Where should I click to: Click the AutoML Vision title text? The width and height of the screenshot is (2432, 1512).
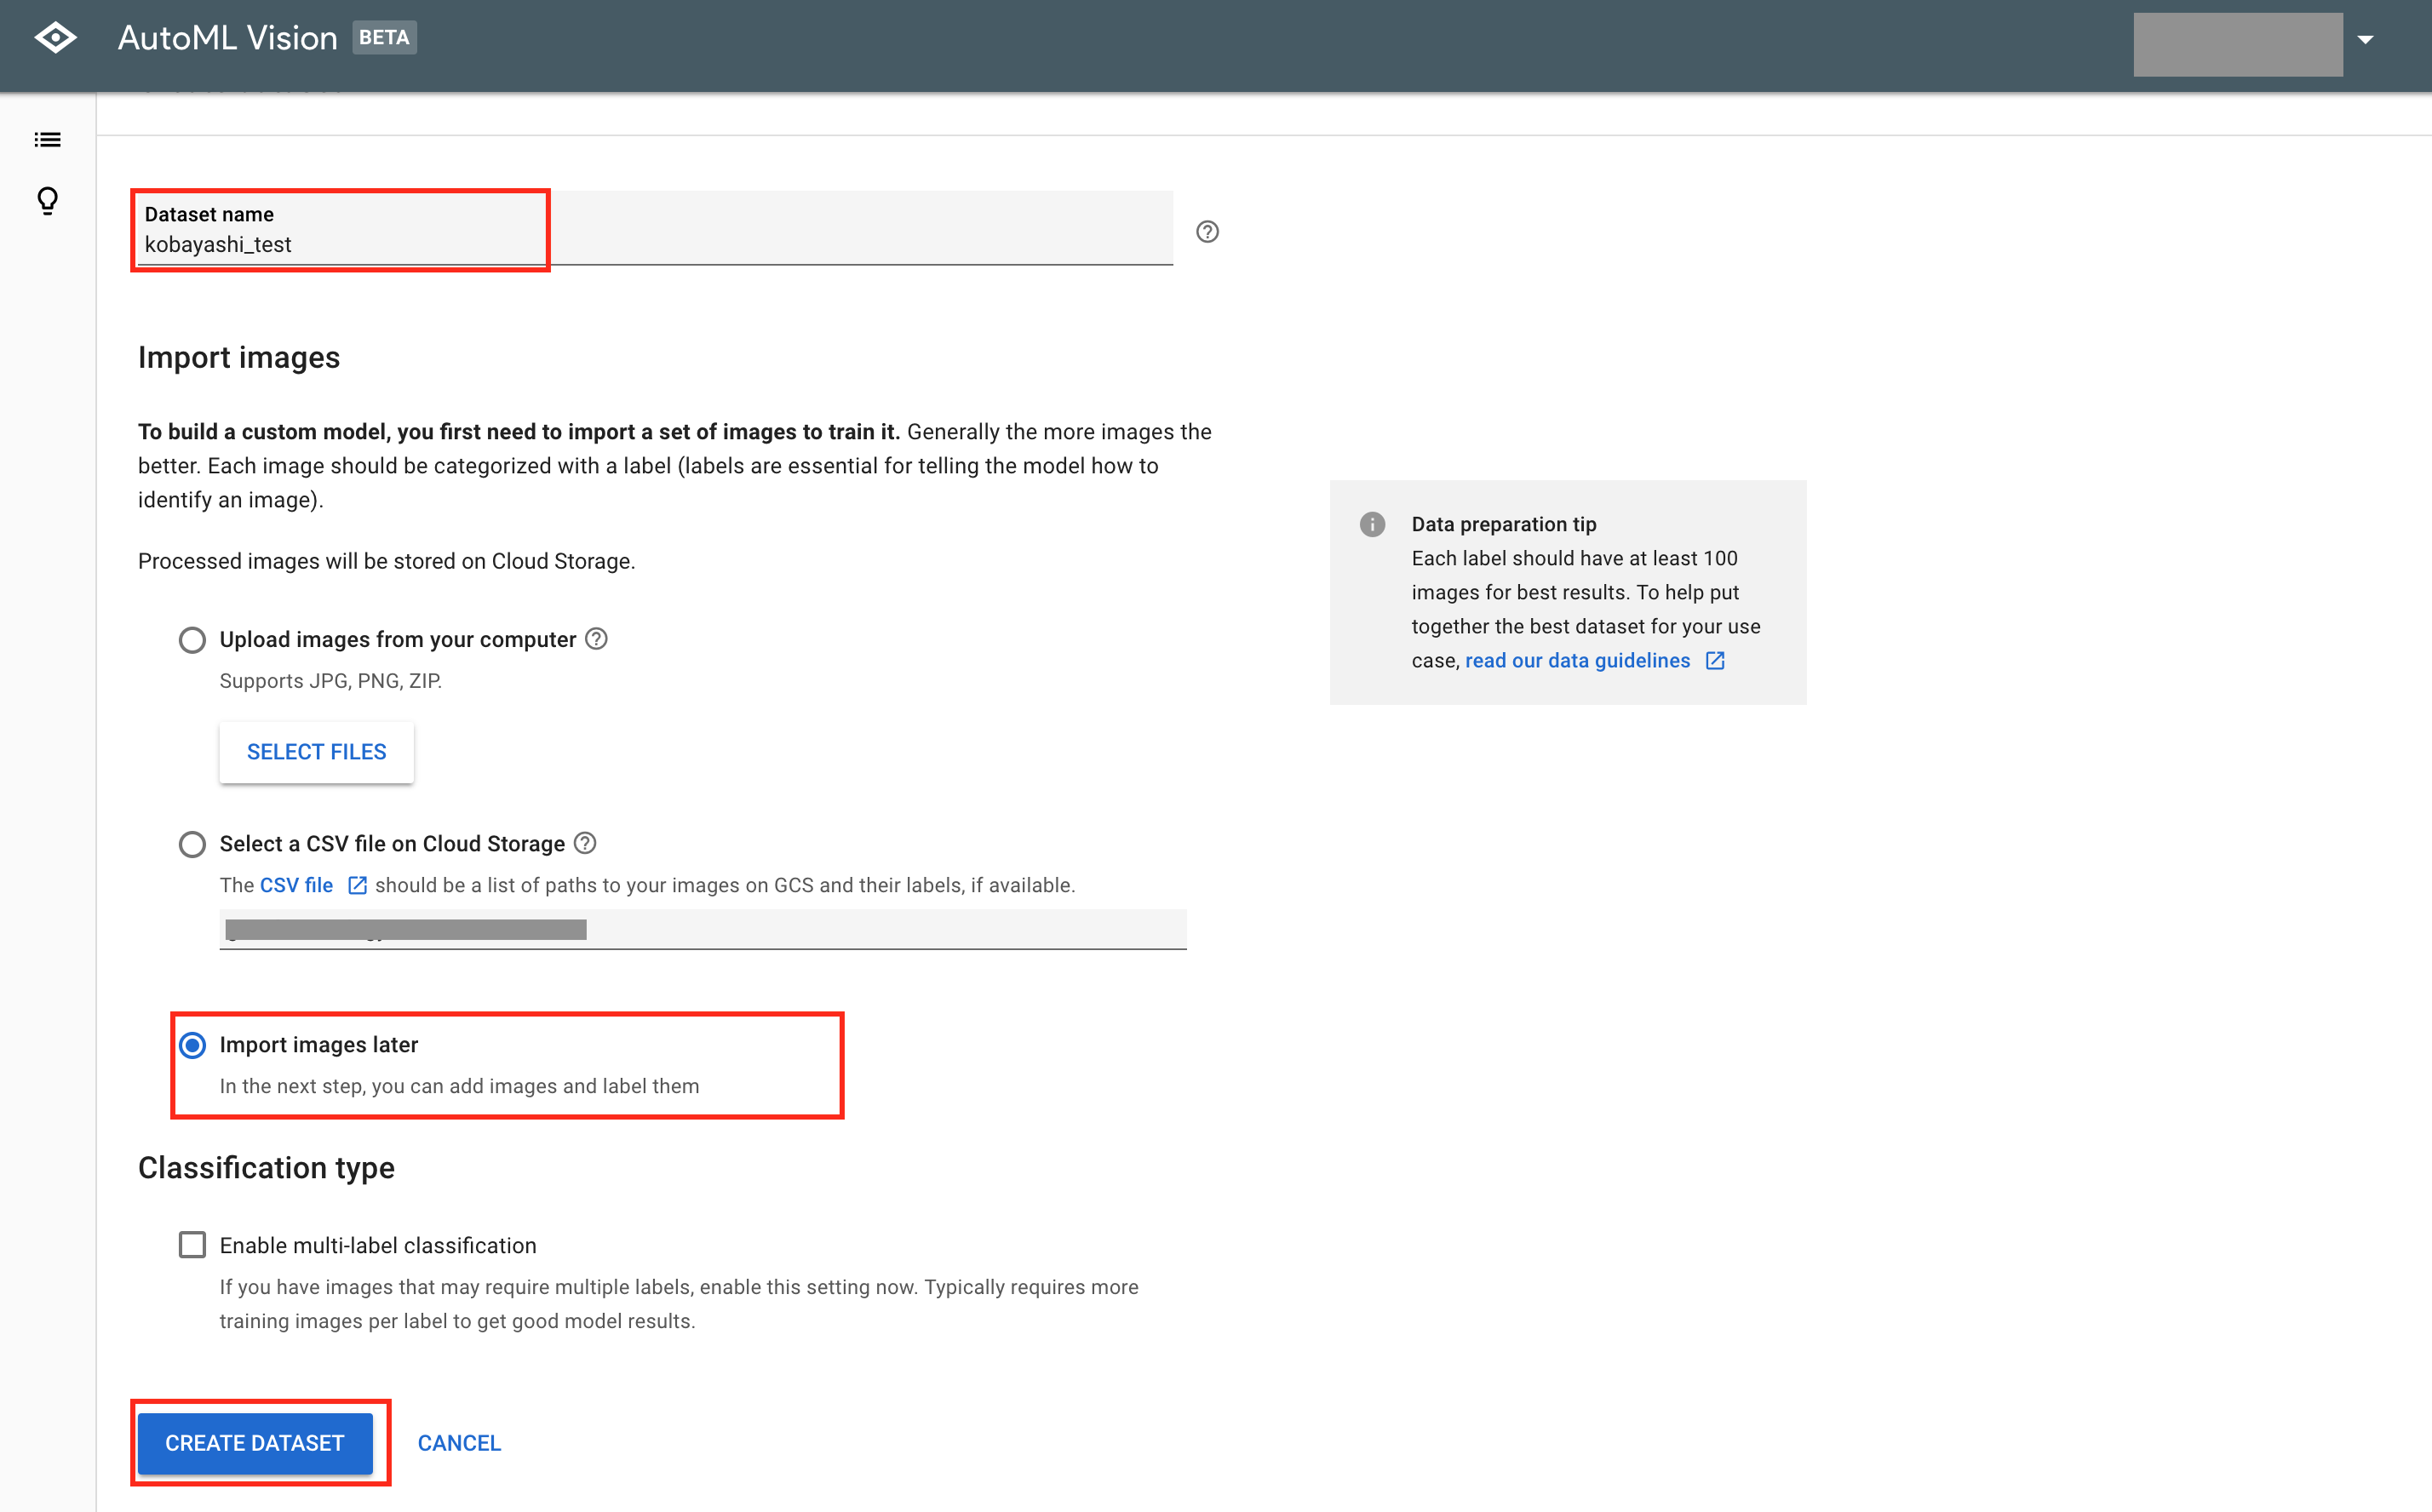pos(227,38)
